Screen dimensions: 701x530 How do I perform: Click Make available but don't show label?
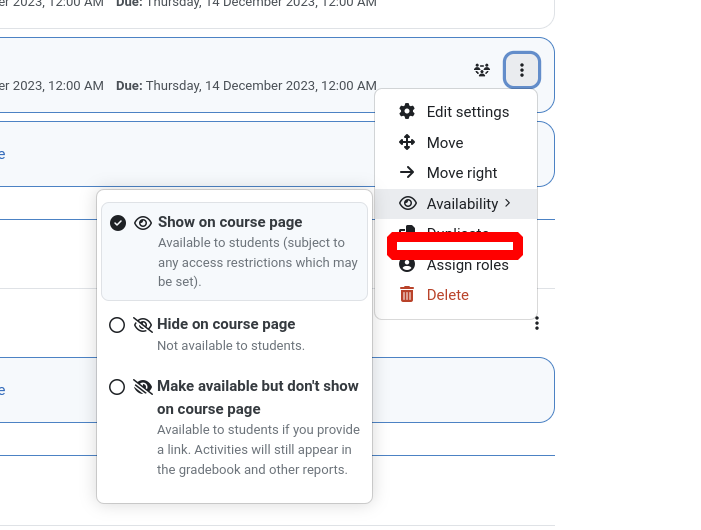tap(258, 397)
